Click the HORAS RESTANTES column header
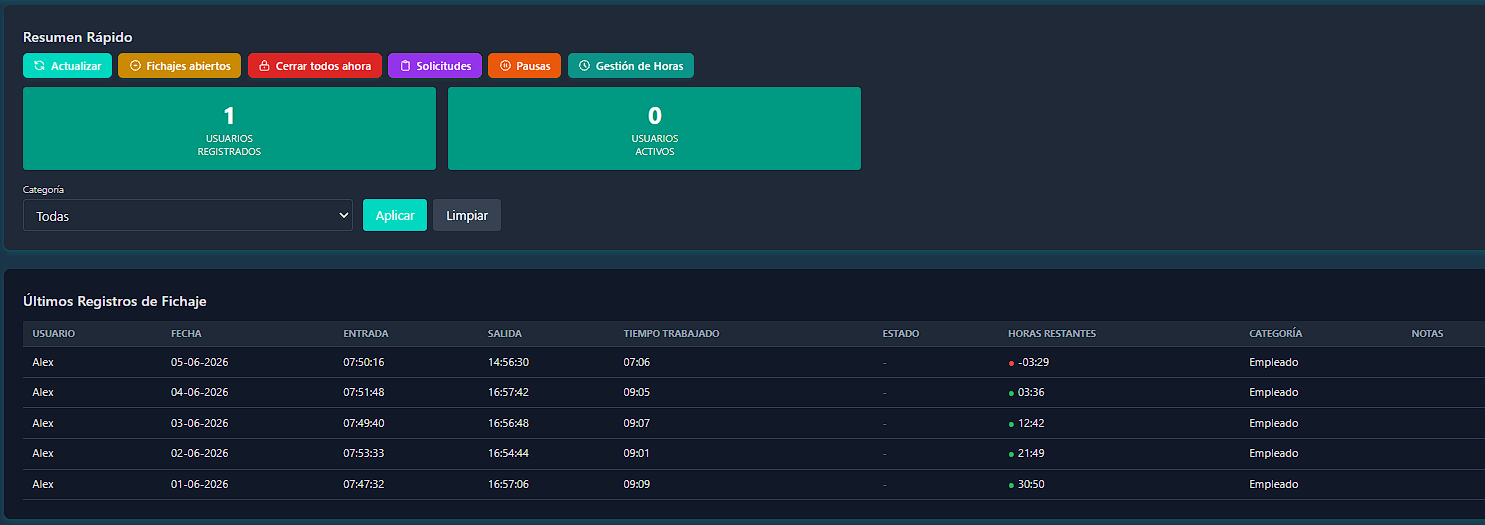 coord(1052,334)
